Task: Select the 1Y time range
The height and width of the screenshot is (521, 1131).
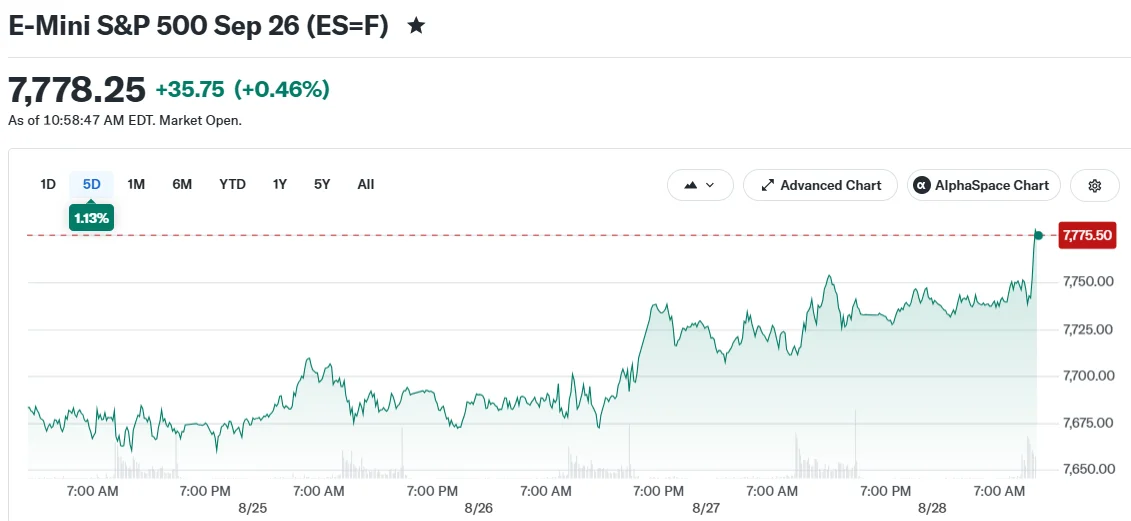Action: 280,184
